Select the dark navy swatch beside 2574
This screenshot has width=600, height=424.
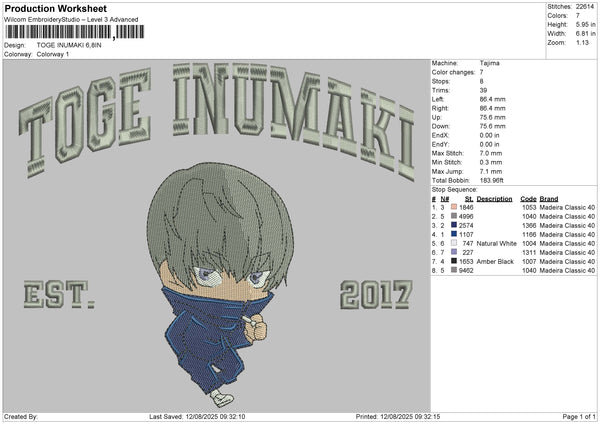(x=454, y=225)
